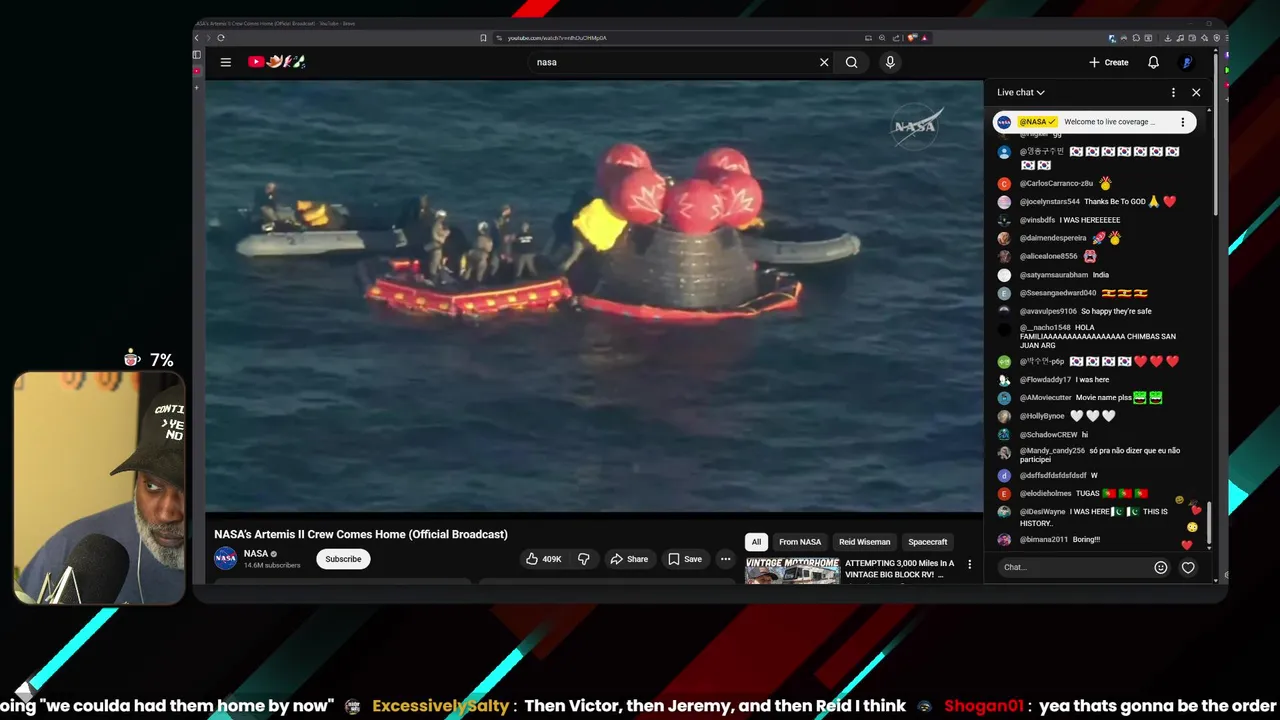Click the youtube.com address bar URL
This screenshot has width=1280, height=720.
pyautogui.click(x=557, y=38)
